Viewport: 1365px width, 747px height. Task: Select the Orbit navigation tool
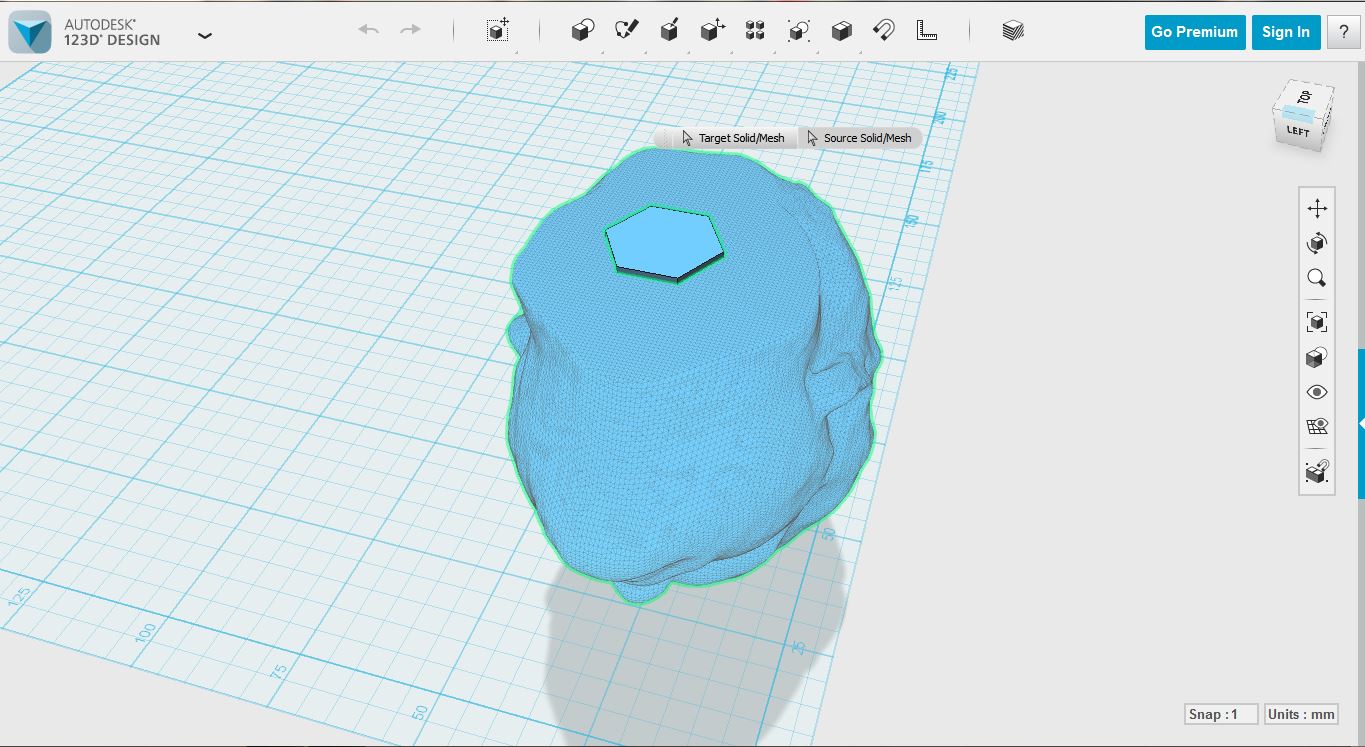click(1317, 243)
